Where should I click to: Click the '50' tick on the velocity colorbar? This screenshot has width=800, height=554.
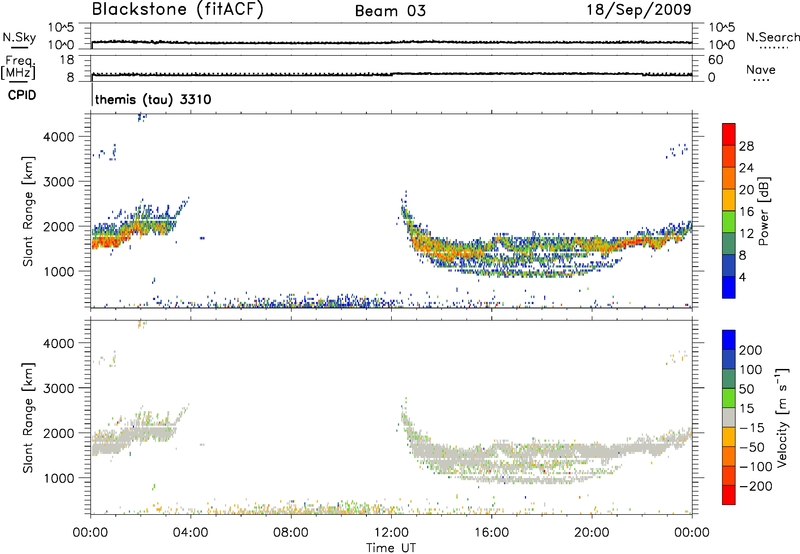(746, 389)
